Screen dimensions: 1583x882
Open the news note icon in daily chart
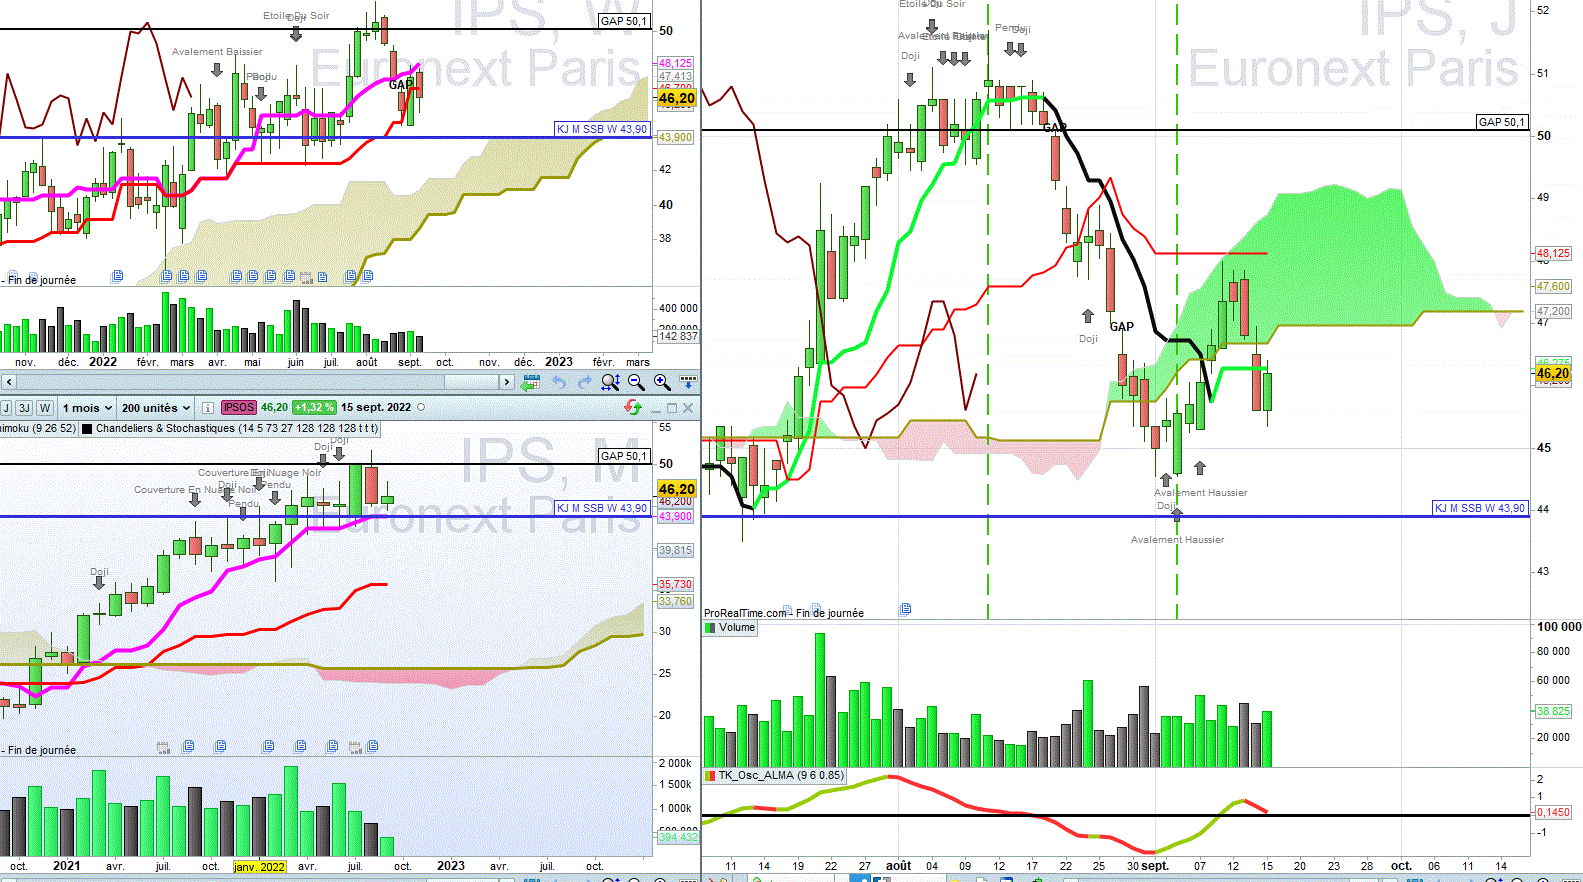905,608
